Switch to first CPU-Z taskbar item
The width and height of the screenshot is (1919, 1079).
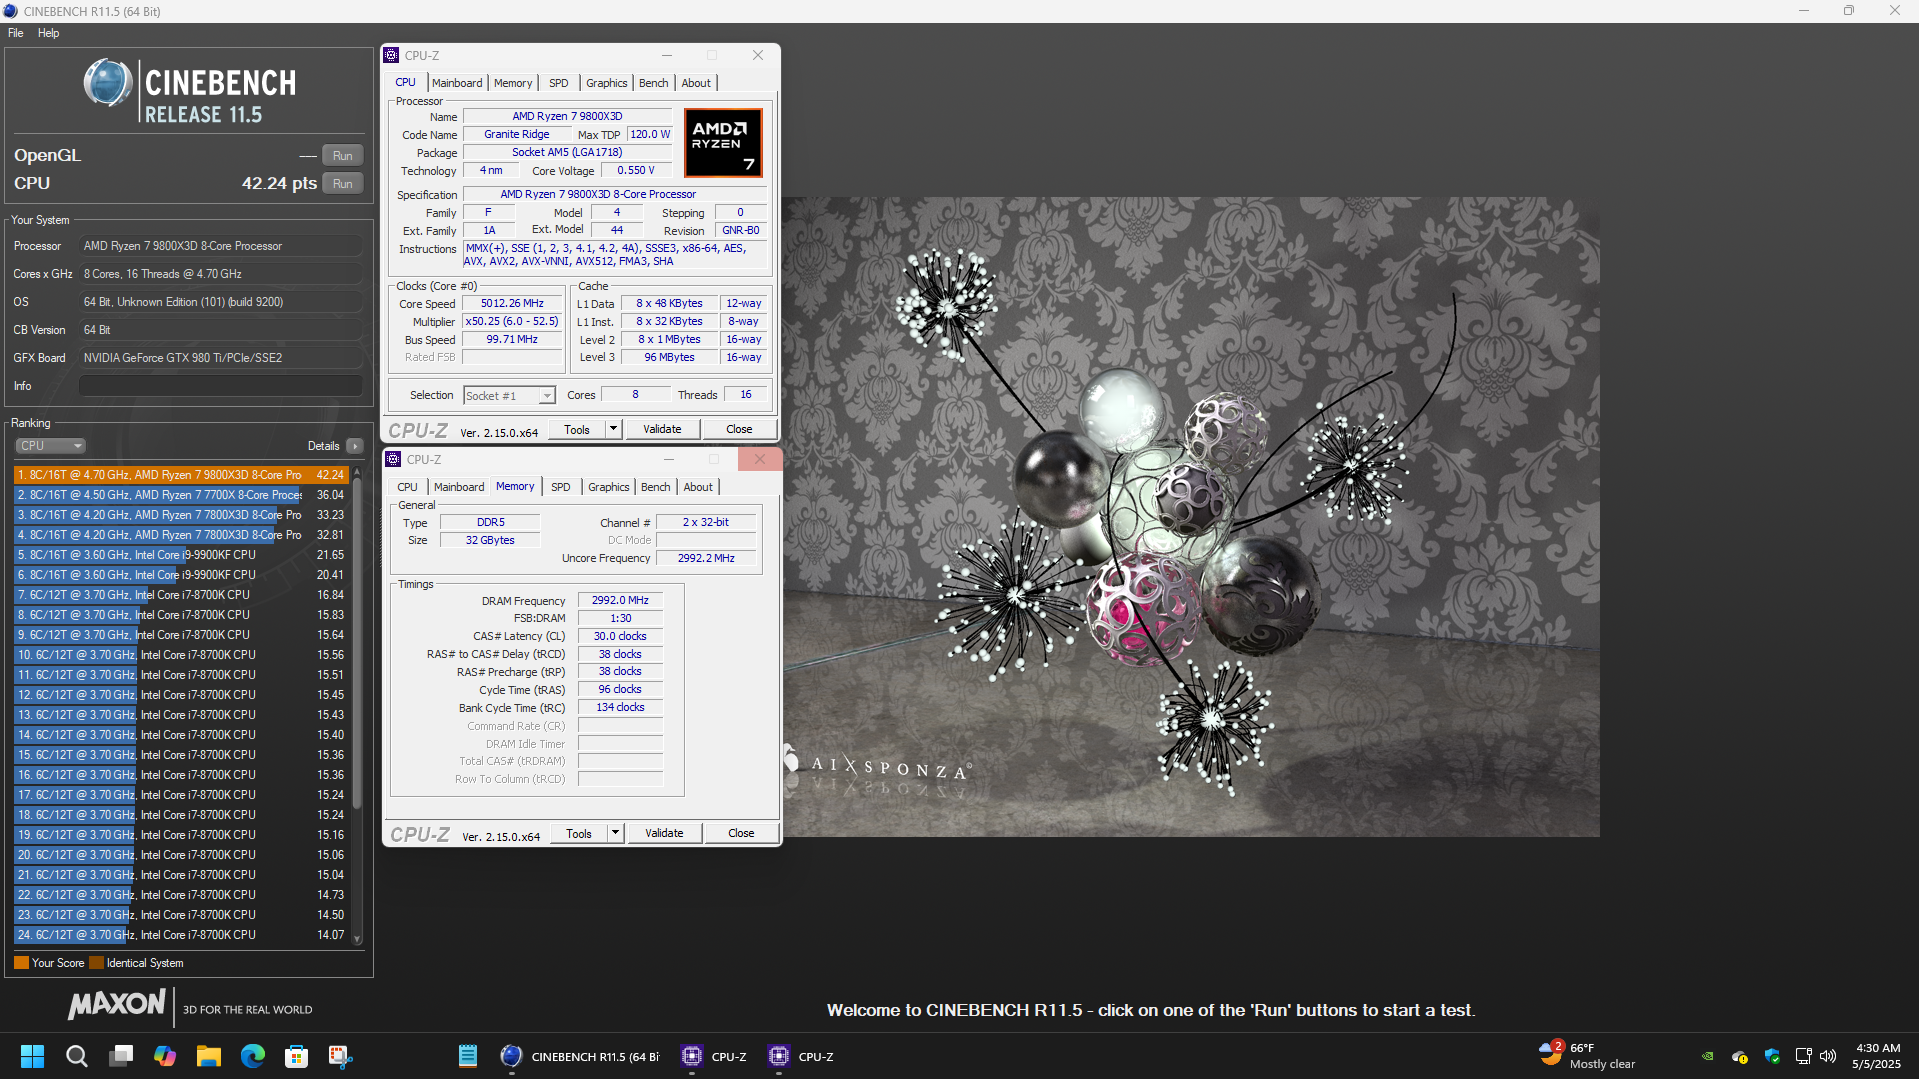tap(714, 1056)
